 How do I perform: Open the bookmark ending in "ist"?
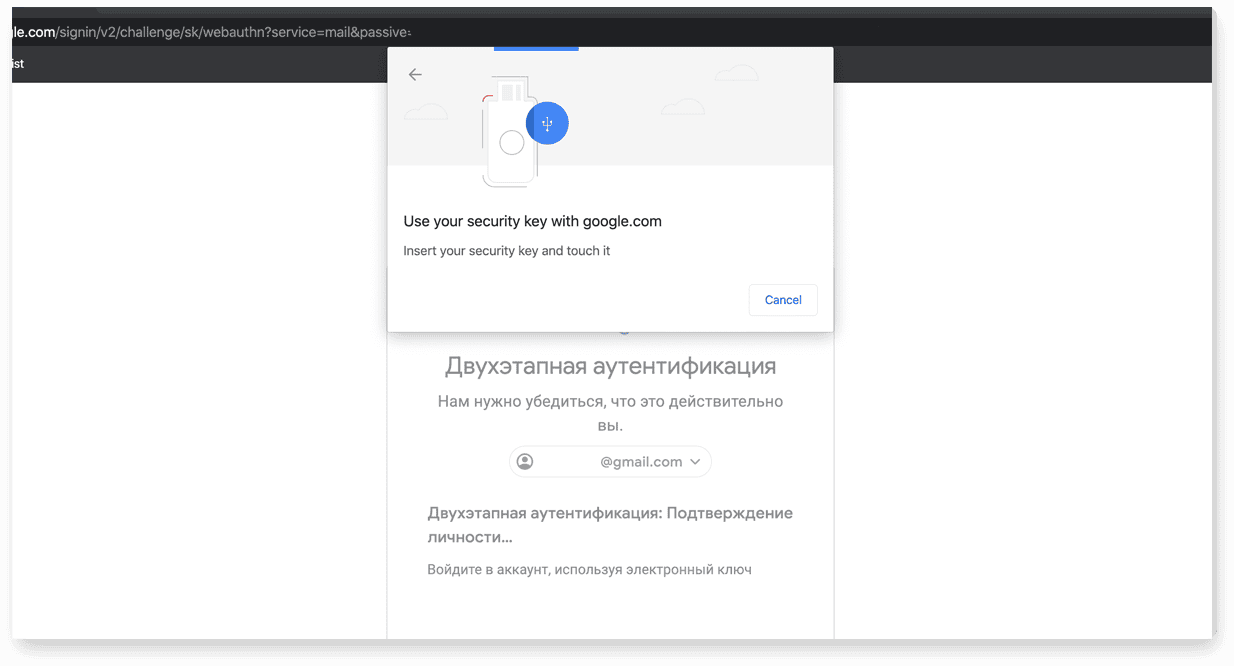(x=18, y=63)
